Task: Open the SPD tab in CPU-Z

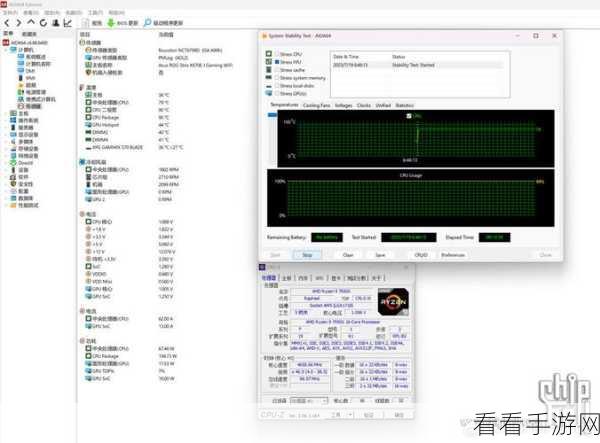Action: pyautogui.click(x=320, y=278)
